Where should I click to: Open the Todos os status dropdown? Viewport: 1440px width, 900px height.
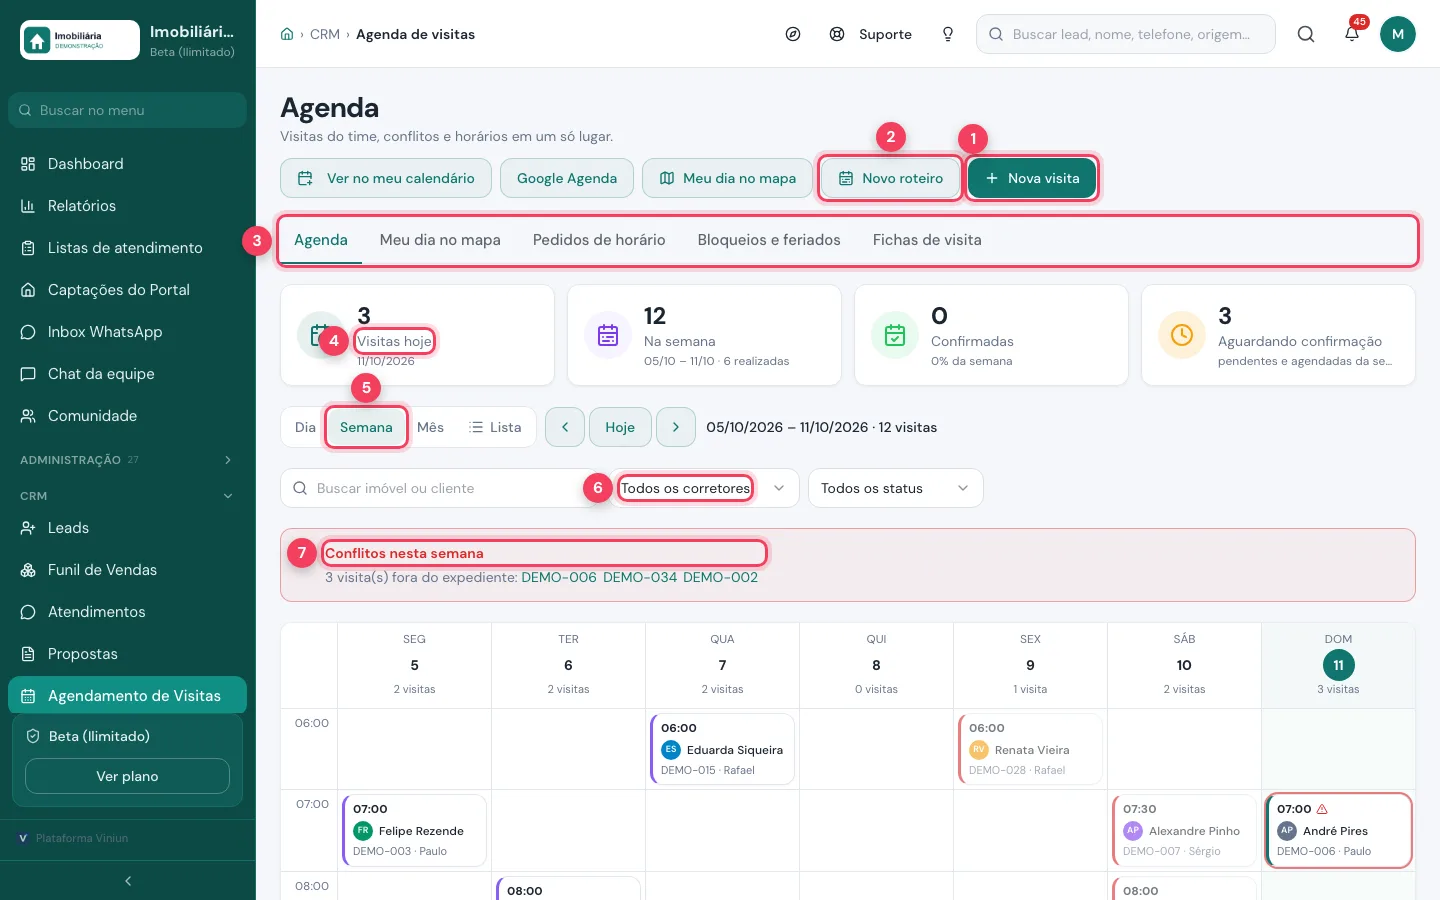pyautogui.click(x=895, y=488)
